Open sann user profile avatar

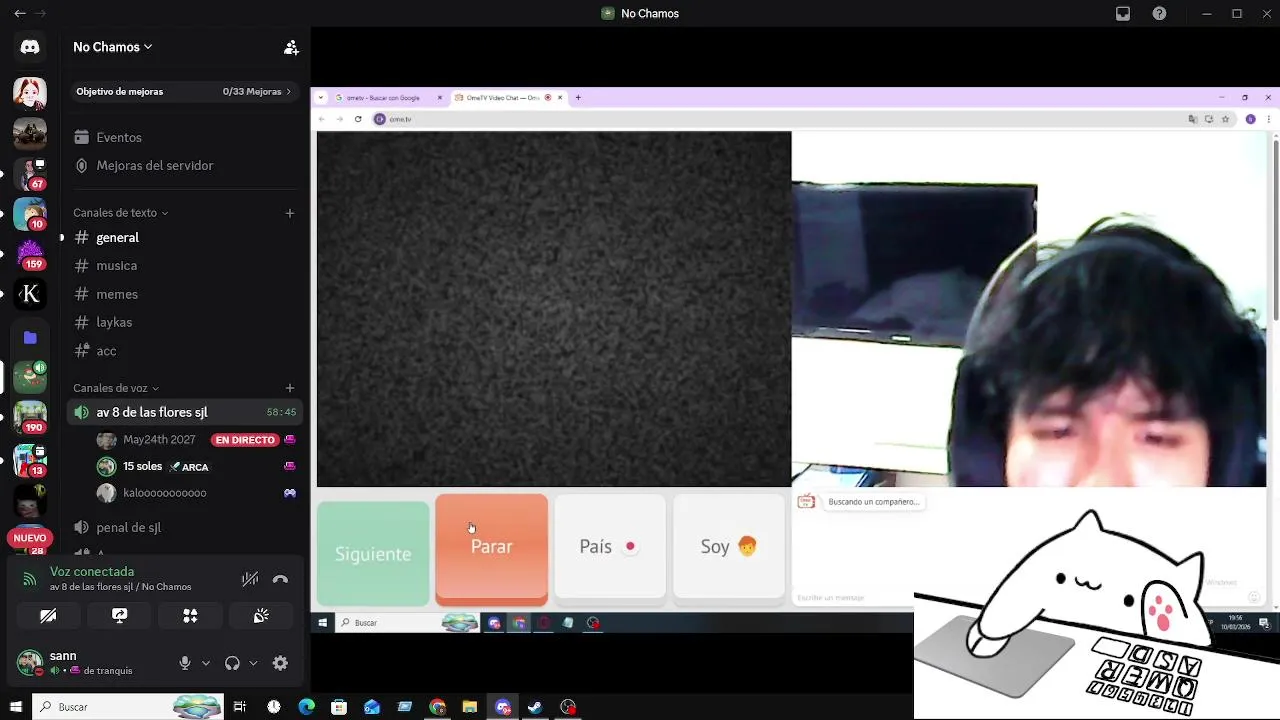coord(30,662)
